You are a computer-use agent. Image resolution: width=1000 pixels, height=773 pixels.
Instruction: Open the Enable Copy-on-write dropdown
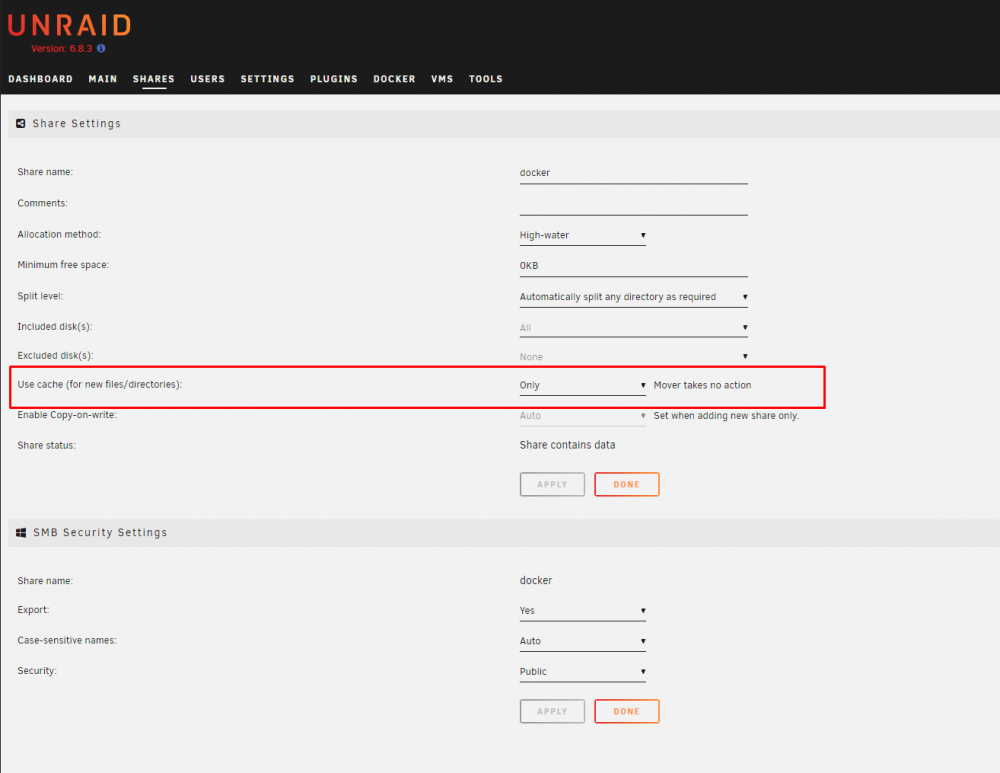point(582,416)
